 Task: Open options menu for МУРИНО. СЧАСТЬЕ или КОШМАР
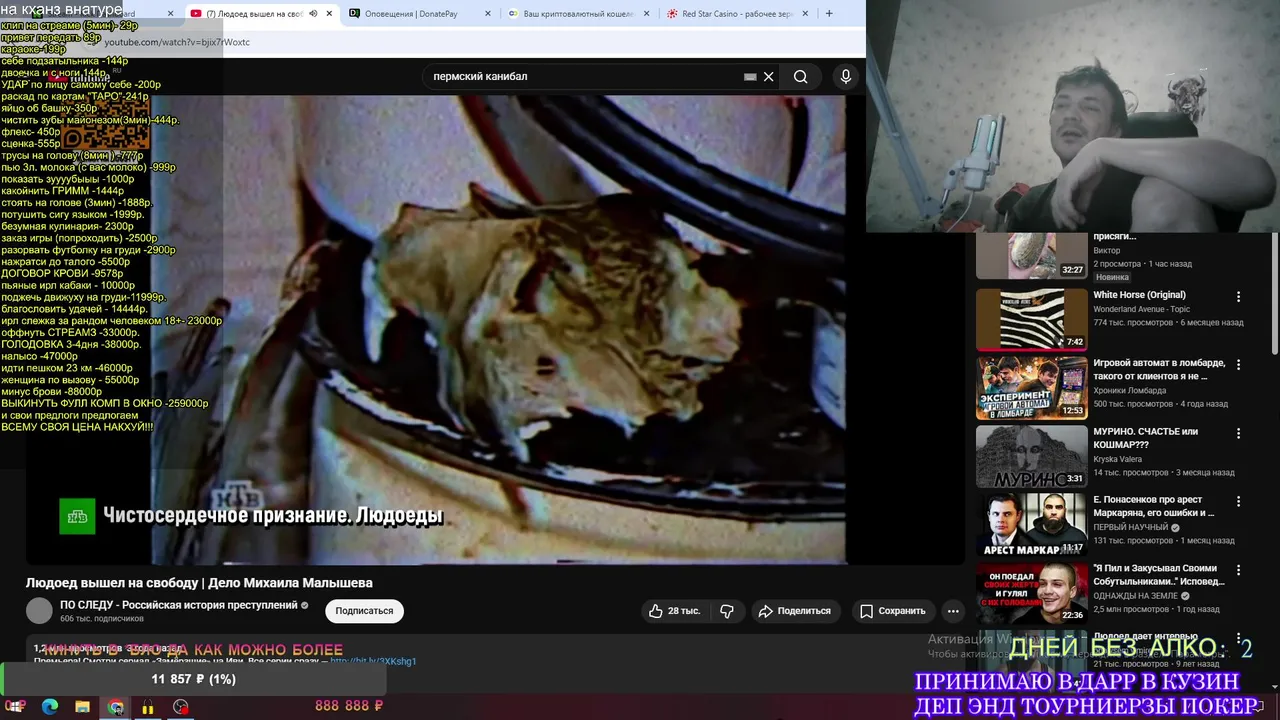coord(1238,433)
